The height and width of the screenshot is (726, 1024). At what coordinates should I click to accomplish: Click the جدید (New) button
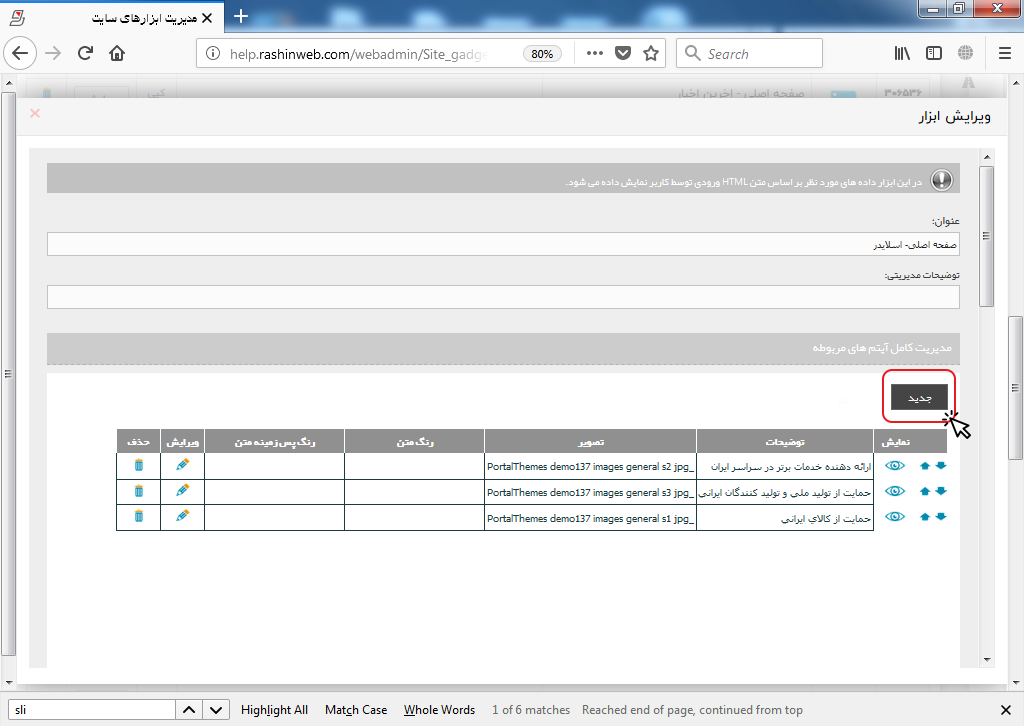pyautogui.click(x=919, y=397)
